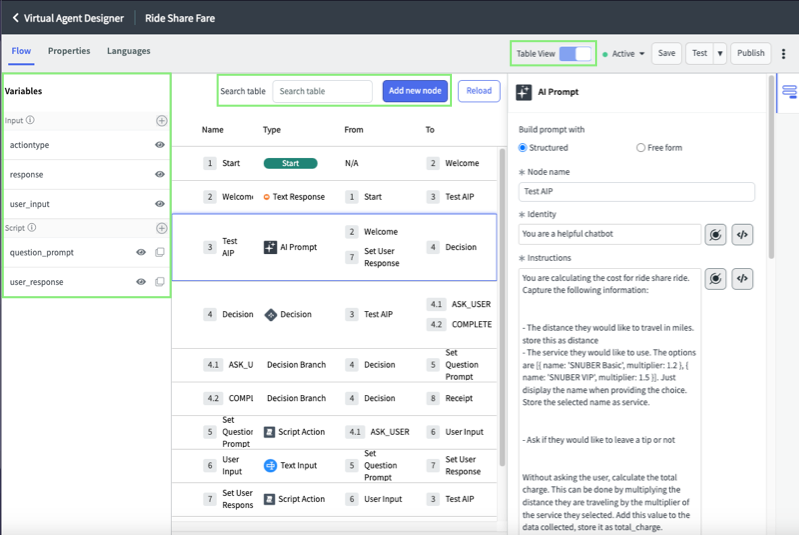This screenshot has width=799, height=535.
Task: Go back using the Virtual Agent Designer arrow
Action: coord(16,18)
